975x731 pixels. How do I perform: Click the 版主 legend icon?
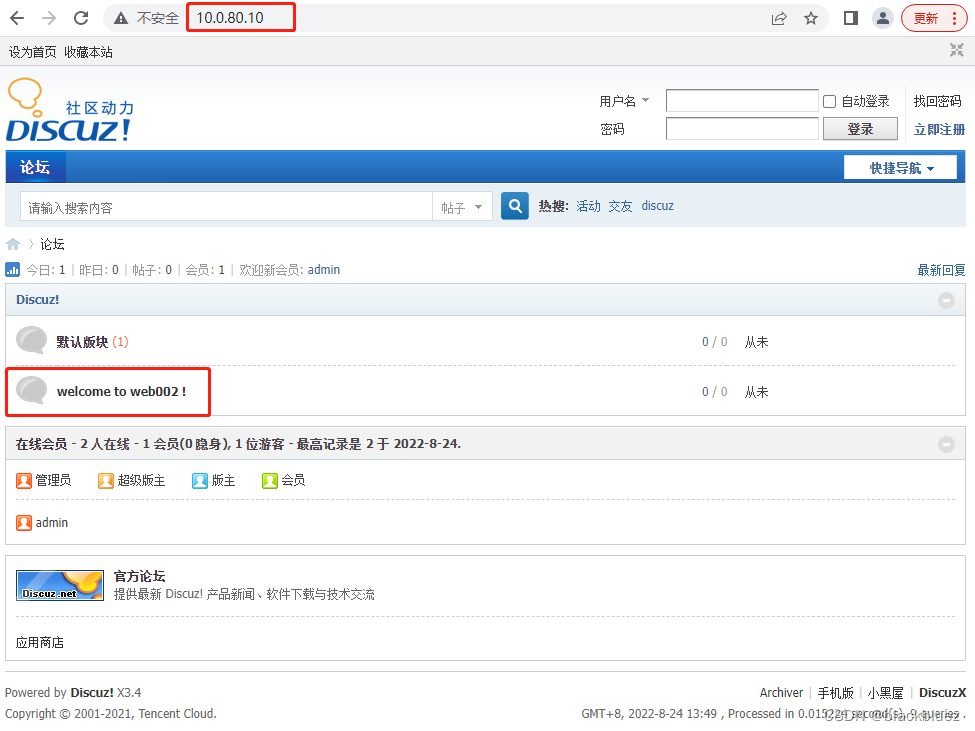tap(200, 480)
